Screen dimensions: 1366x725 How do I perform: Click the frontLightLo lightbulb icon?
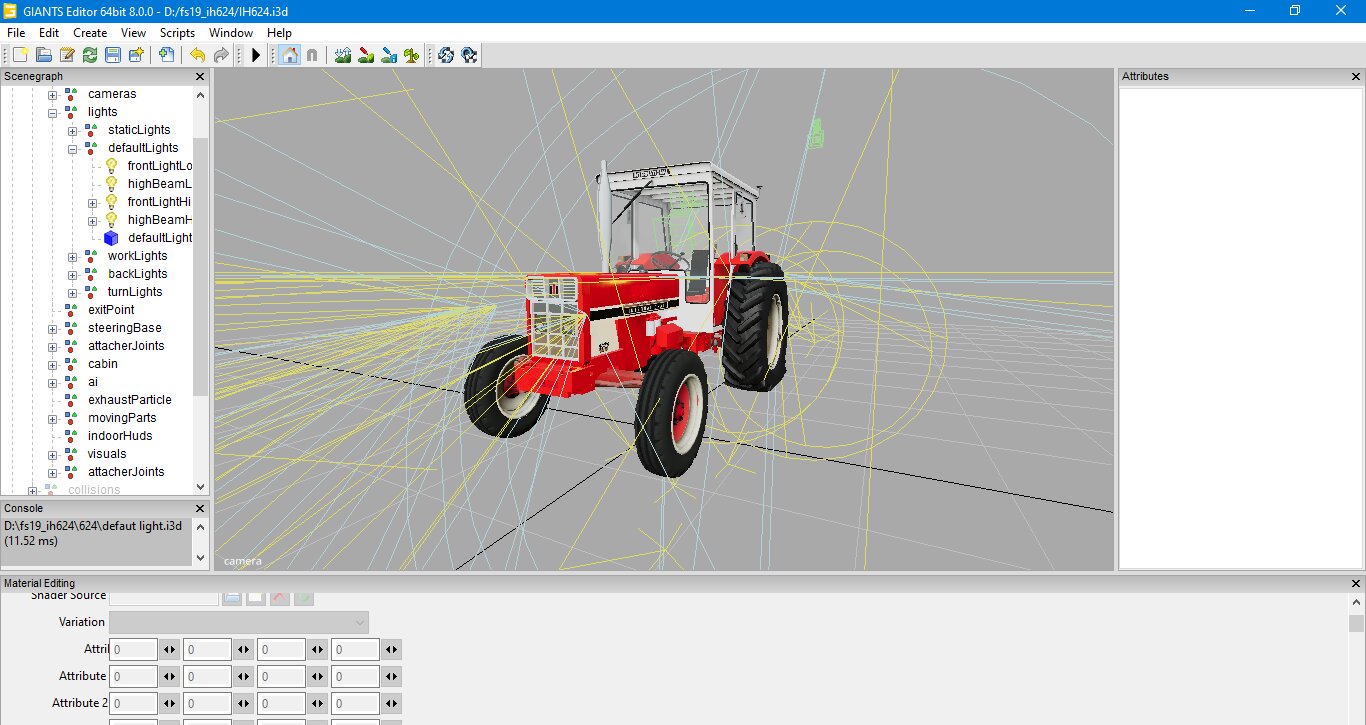click(x=111, y=166)
